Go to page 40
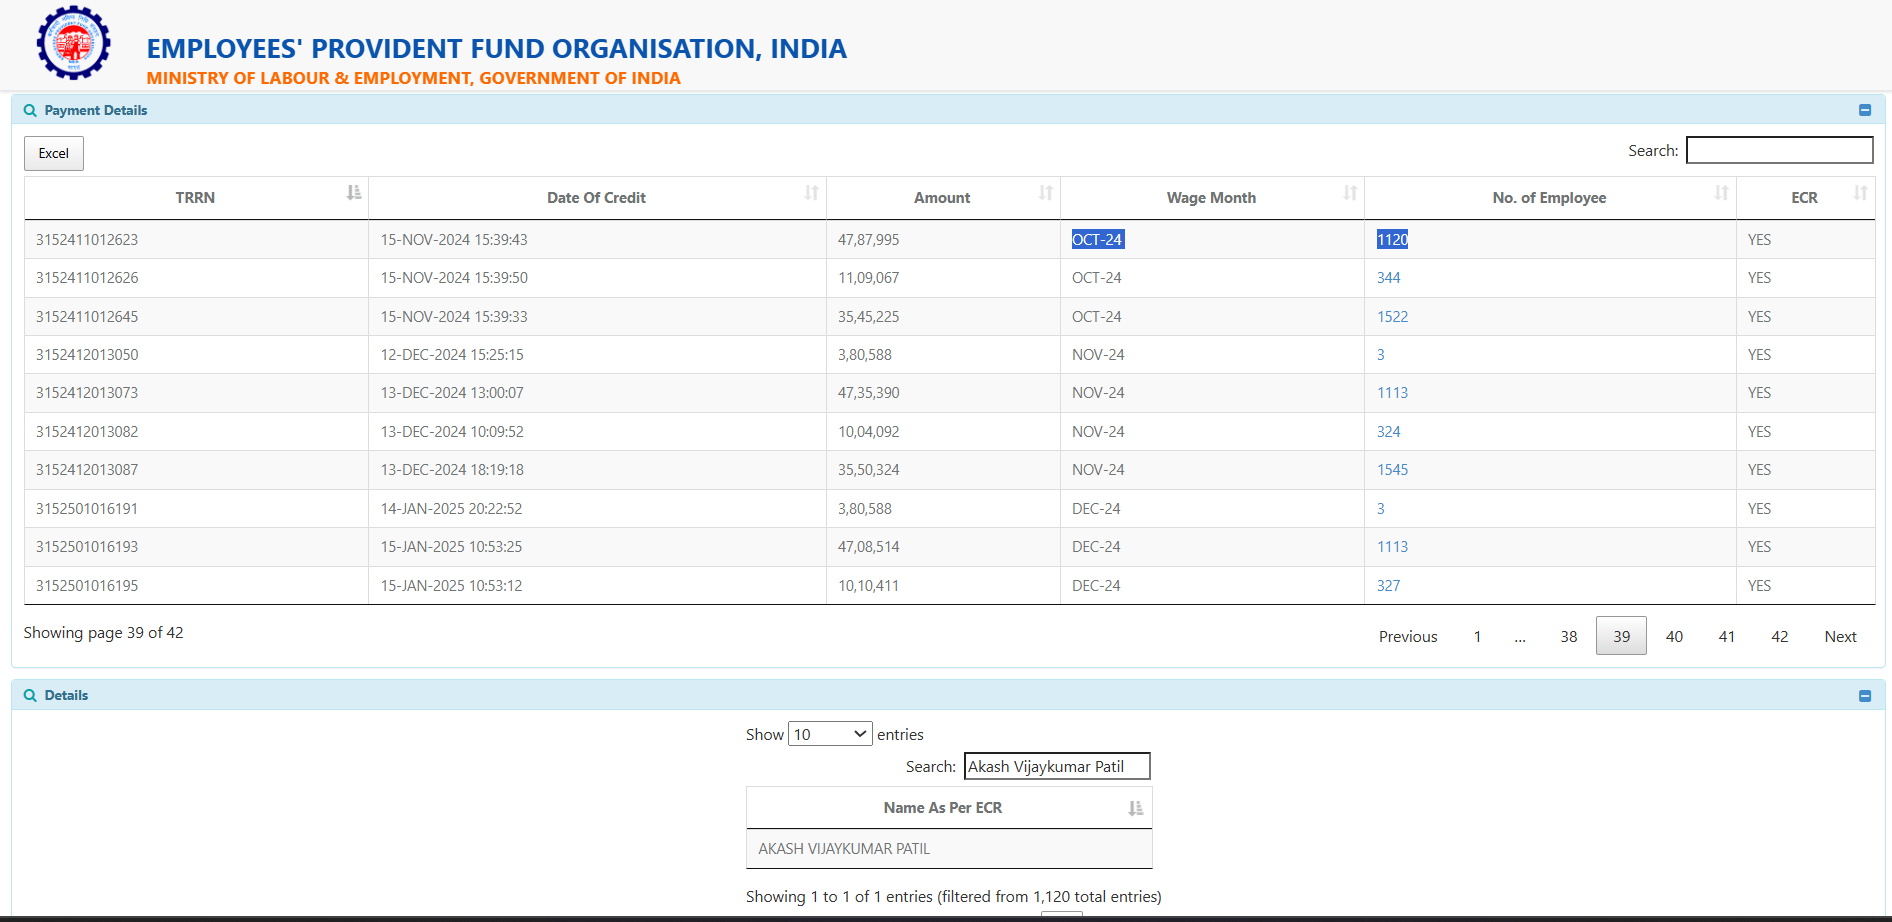Viewport: 1892px width, 922px height. [x=1674, y=636]
